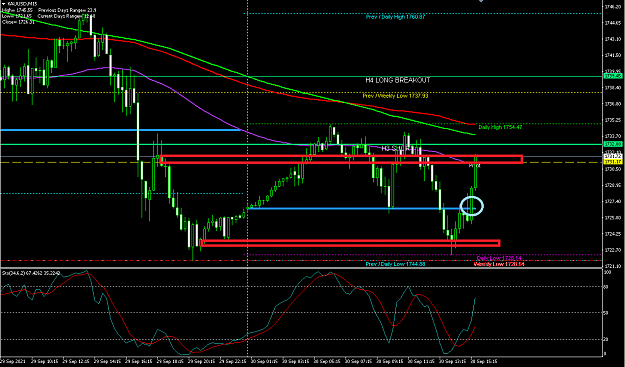Click the XAUUSD,M15 chart title arrow
The image size is (625, 367).
coord(4,4)
